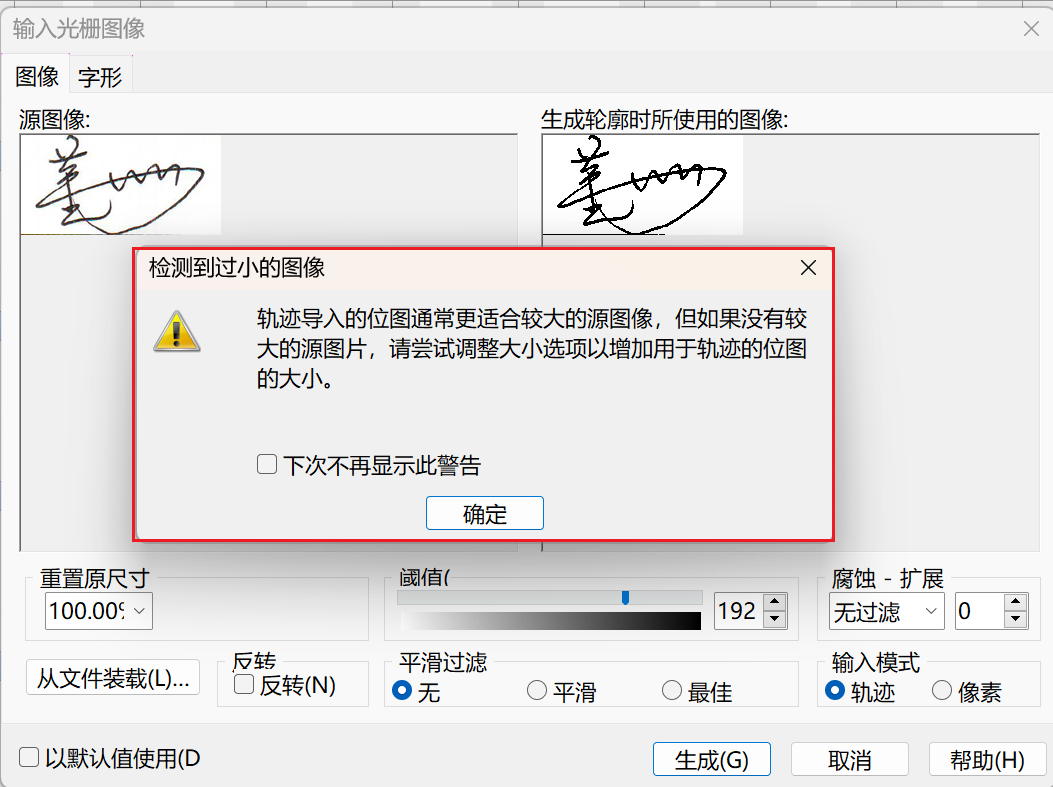
Task: Click the 从文件装载(L)... button
Action: [113, 678]
